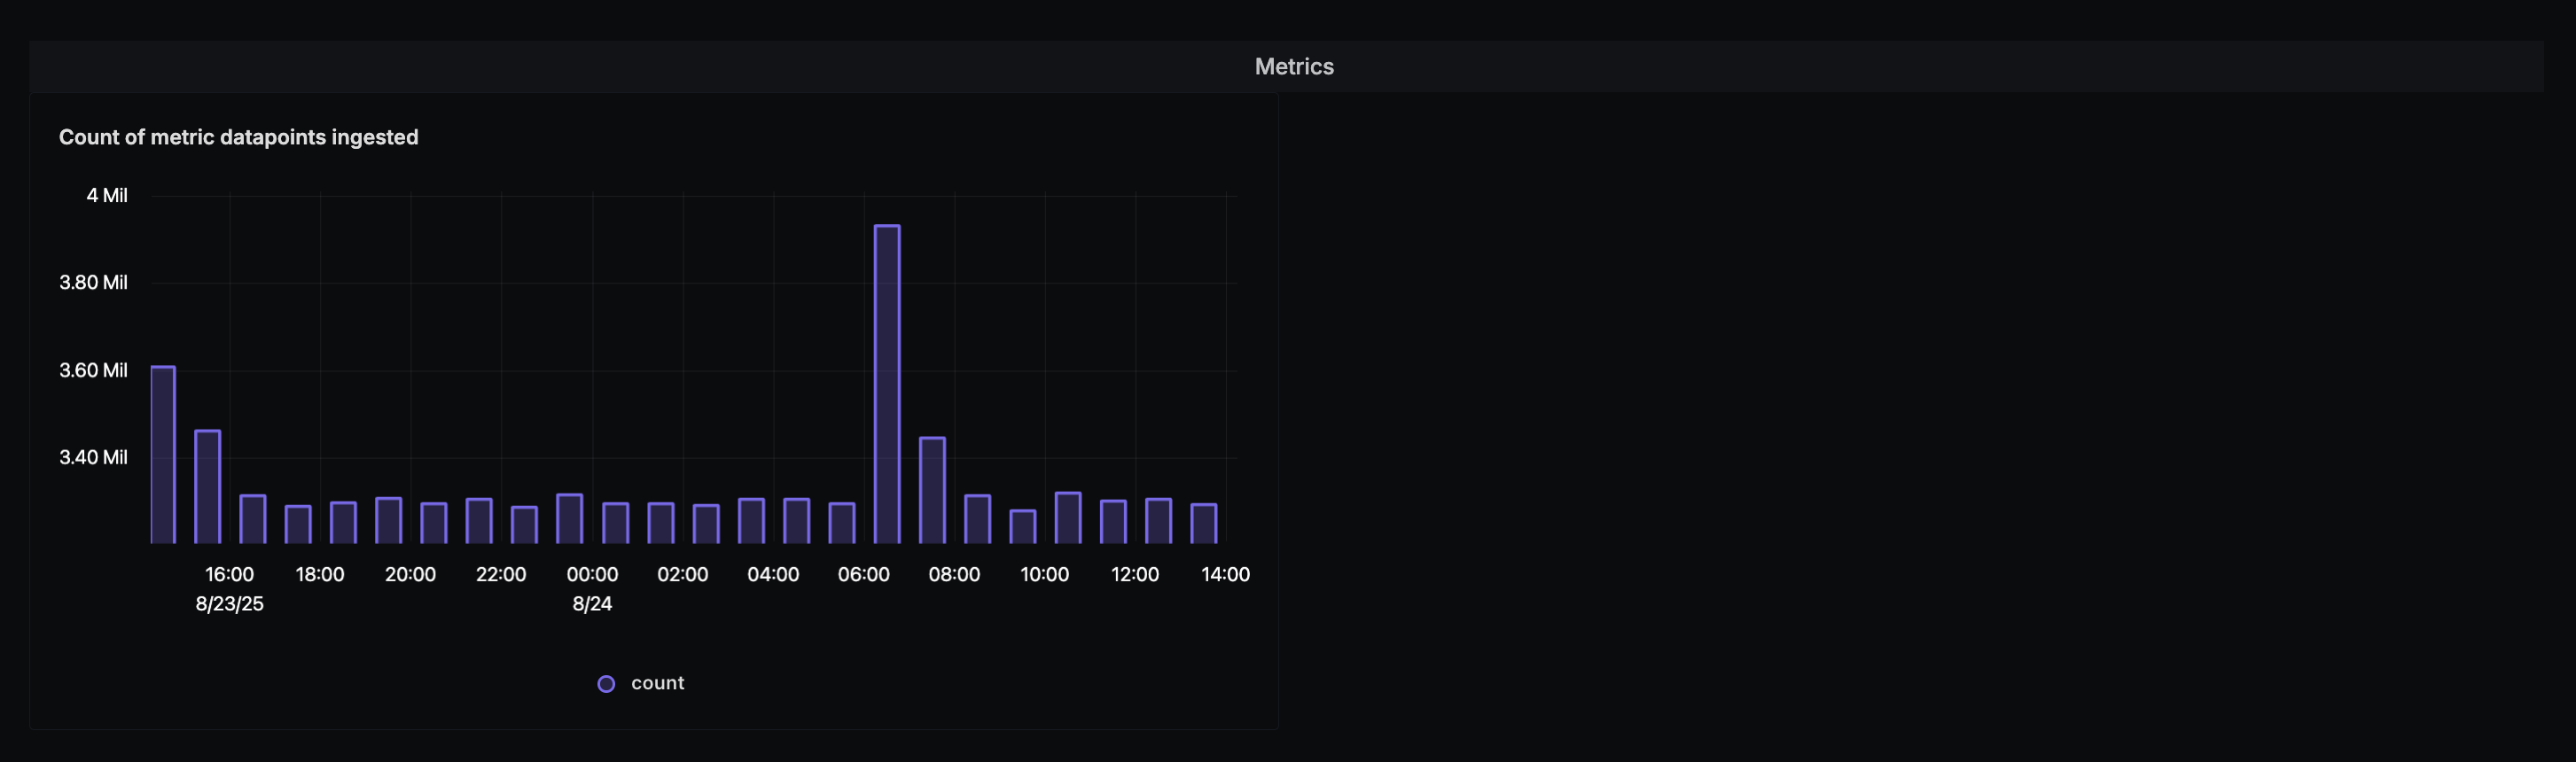This screenshot has width=2576, height=762.
Task: Click the 08:00 x-axis label
Action: click(954, 574)
